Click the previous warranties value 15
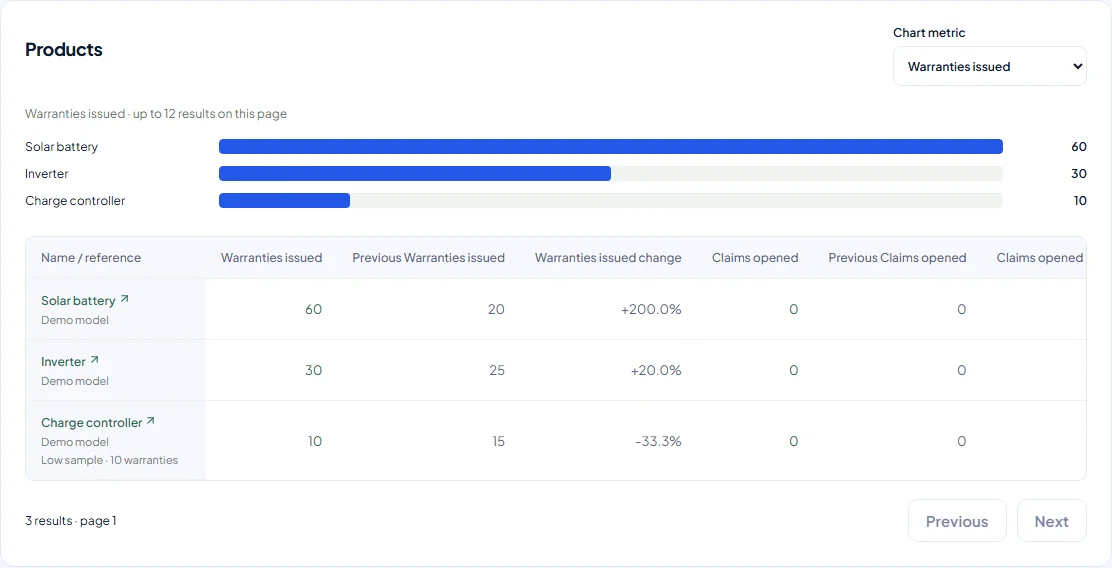The height and width of the screenshot is (568, 1112). (499, 441)
